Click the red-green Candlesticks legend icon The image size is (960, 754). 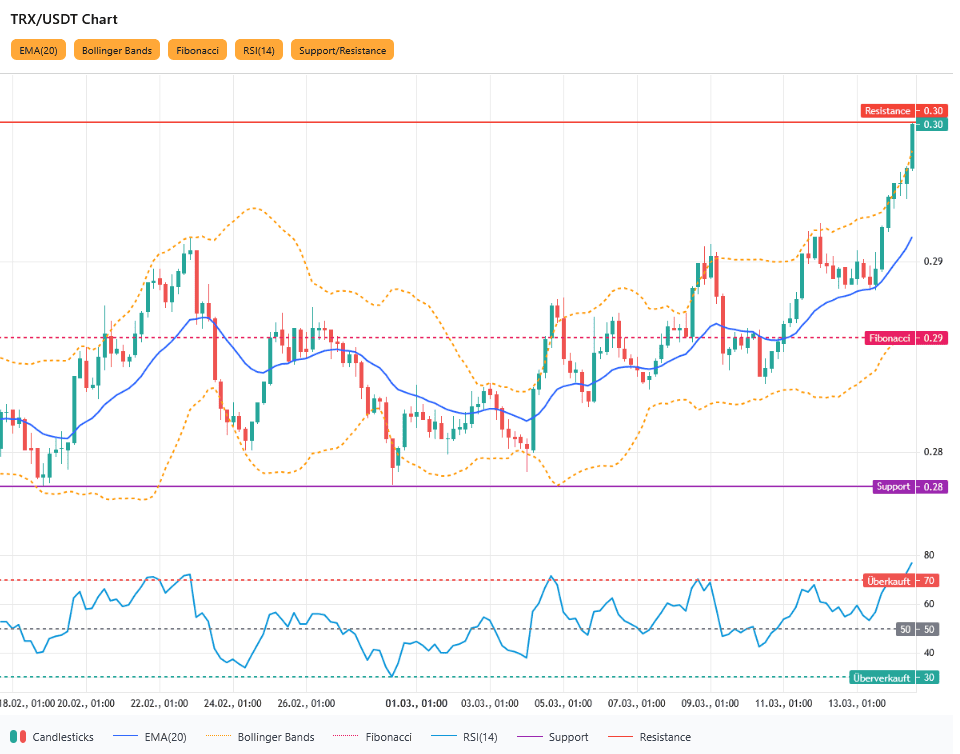click(17, 737)
